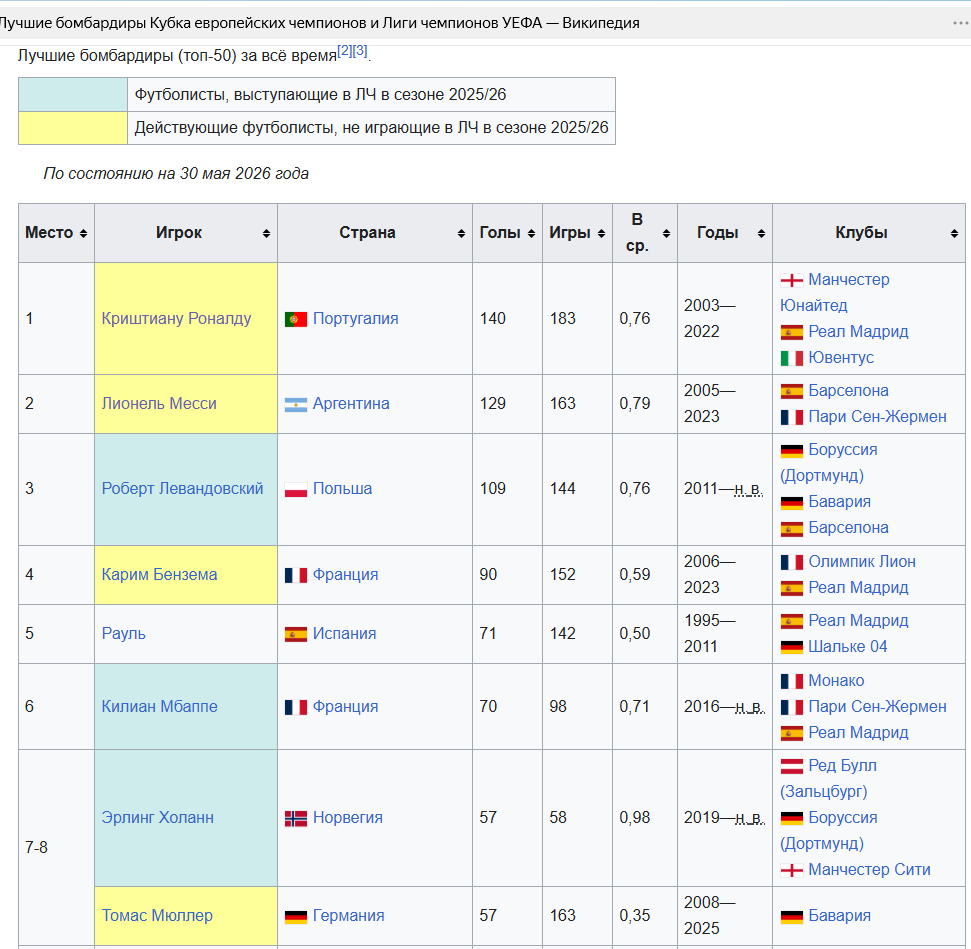
Task: Open Олимпик Лион club link
Action: tap(862, 561)
